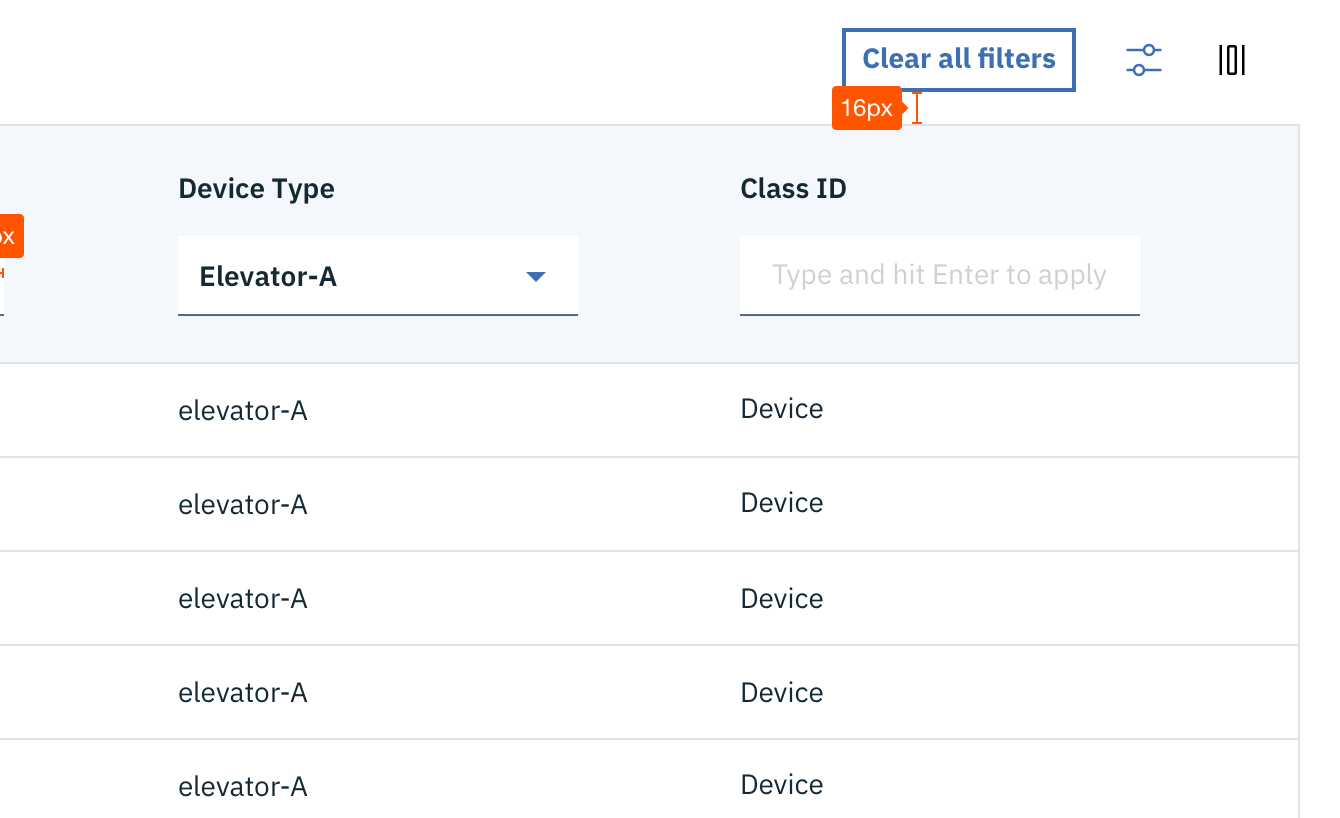The width and height of the screenshot is (1340, 818).
Task: Click Device in the first row
Action: coord(781,408)
